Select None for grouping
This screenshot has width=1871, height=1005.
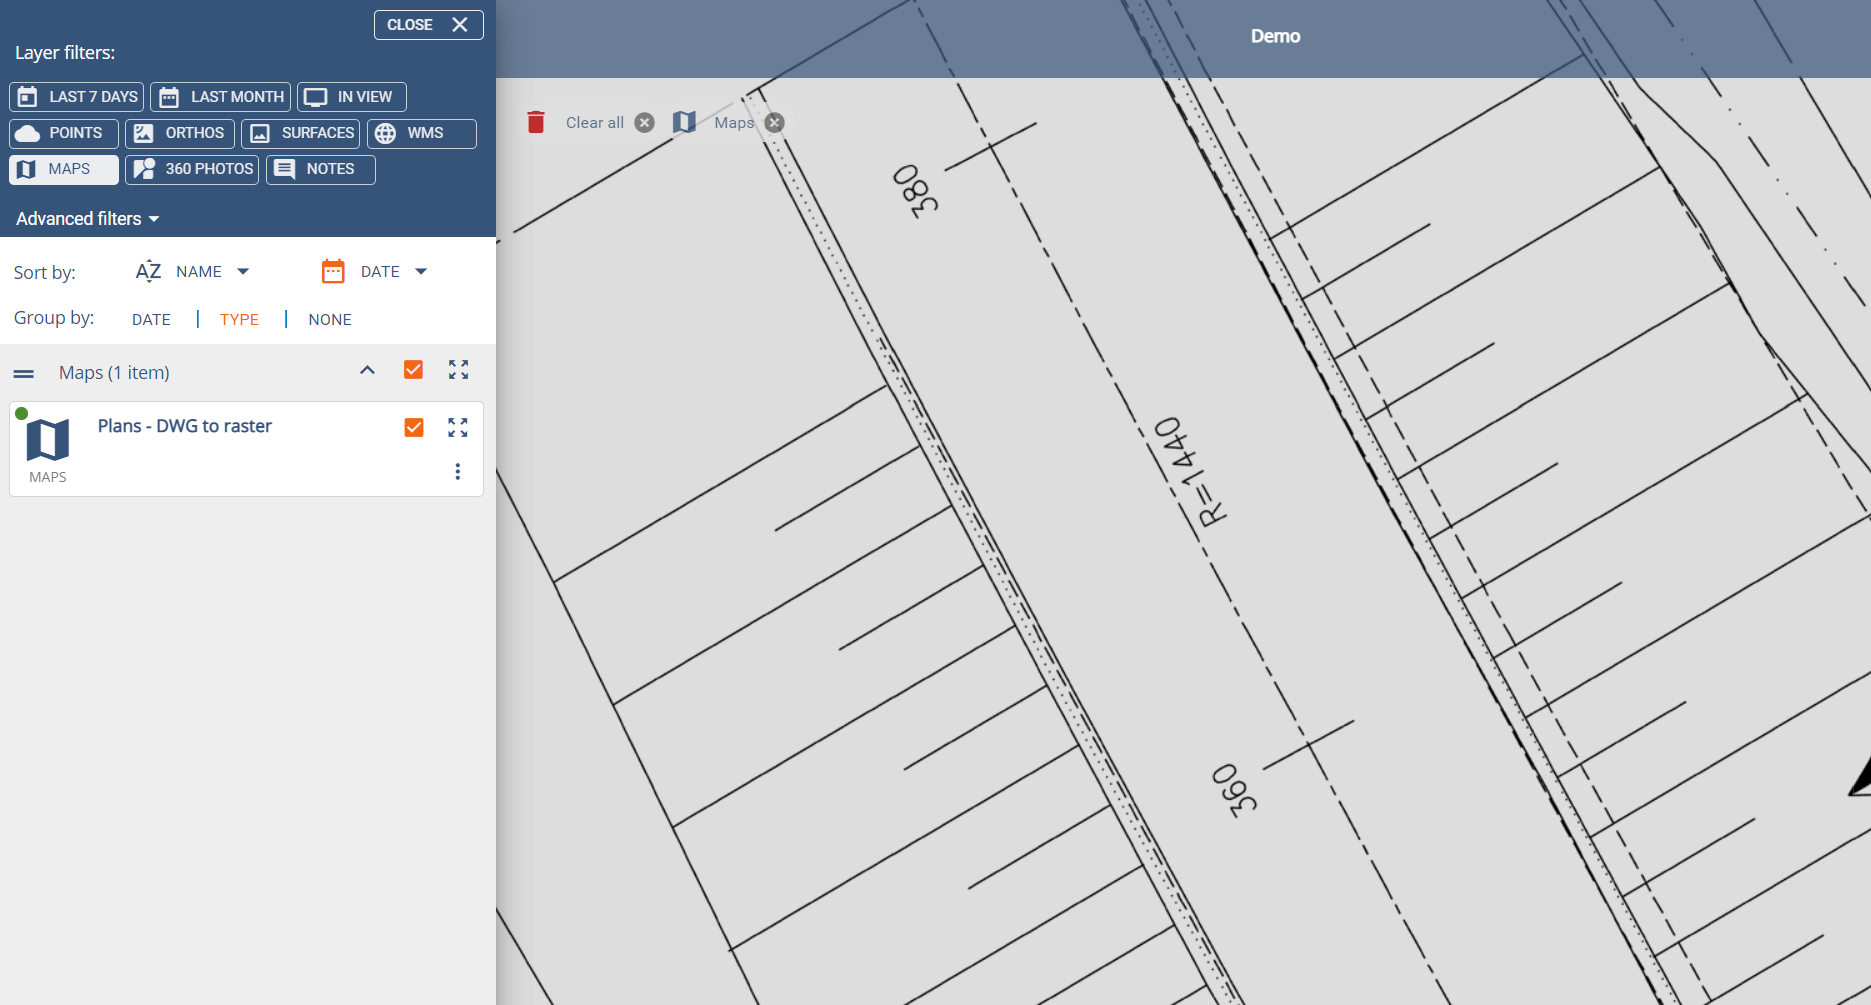click(330, 320)
